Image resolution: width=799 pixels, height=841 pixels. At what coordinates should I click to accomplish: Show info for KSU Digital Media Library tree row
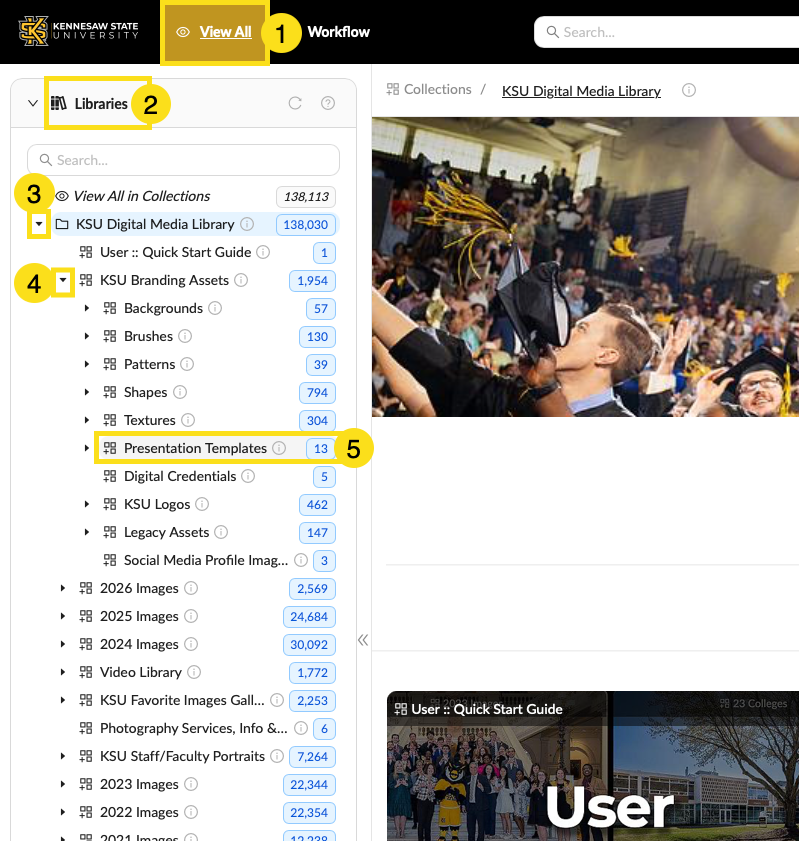tap(247, 224)
